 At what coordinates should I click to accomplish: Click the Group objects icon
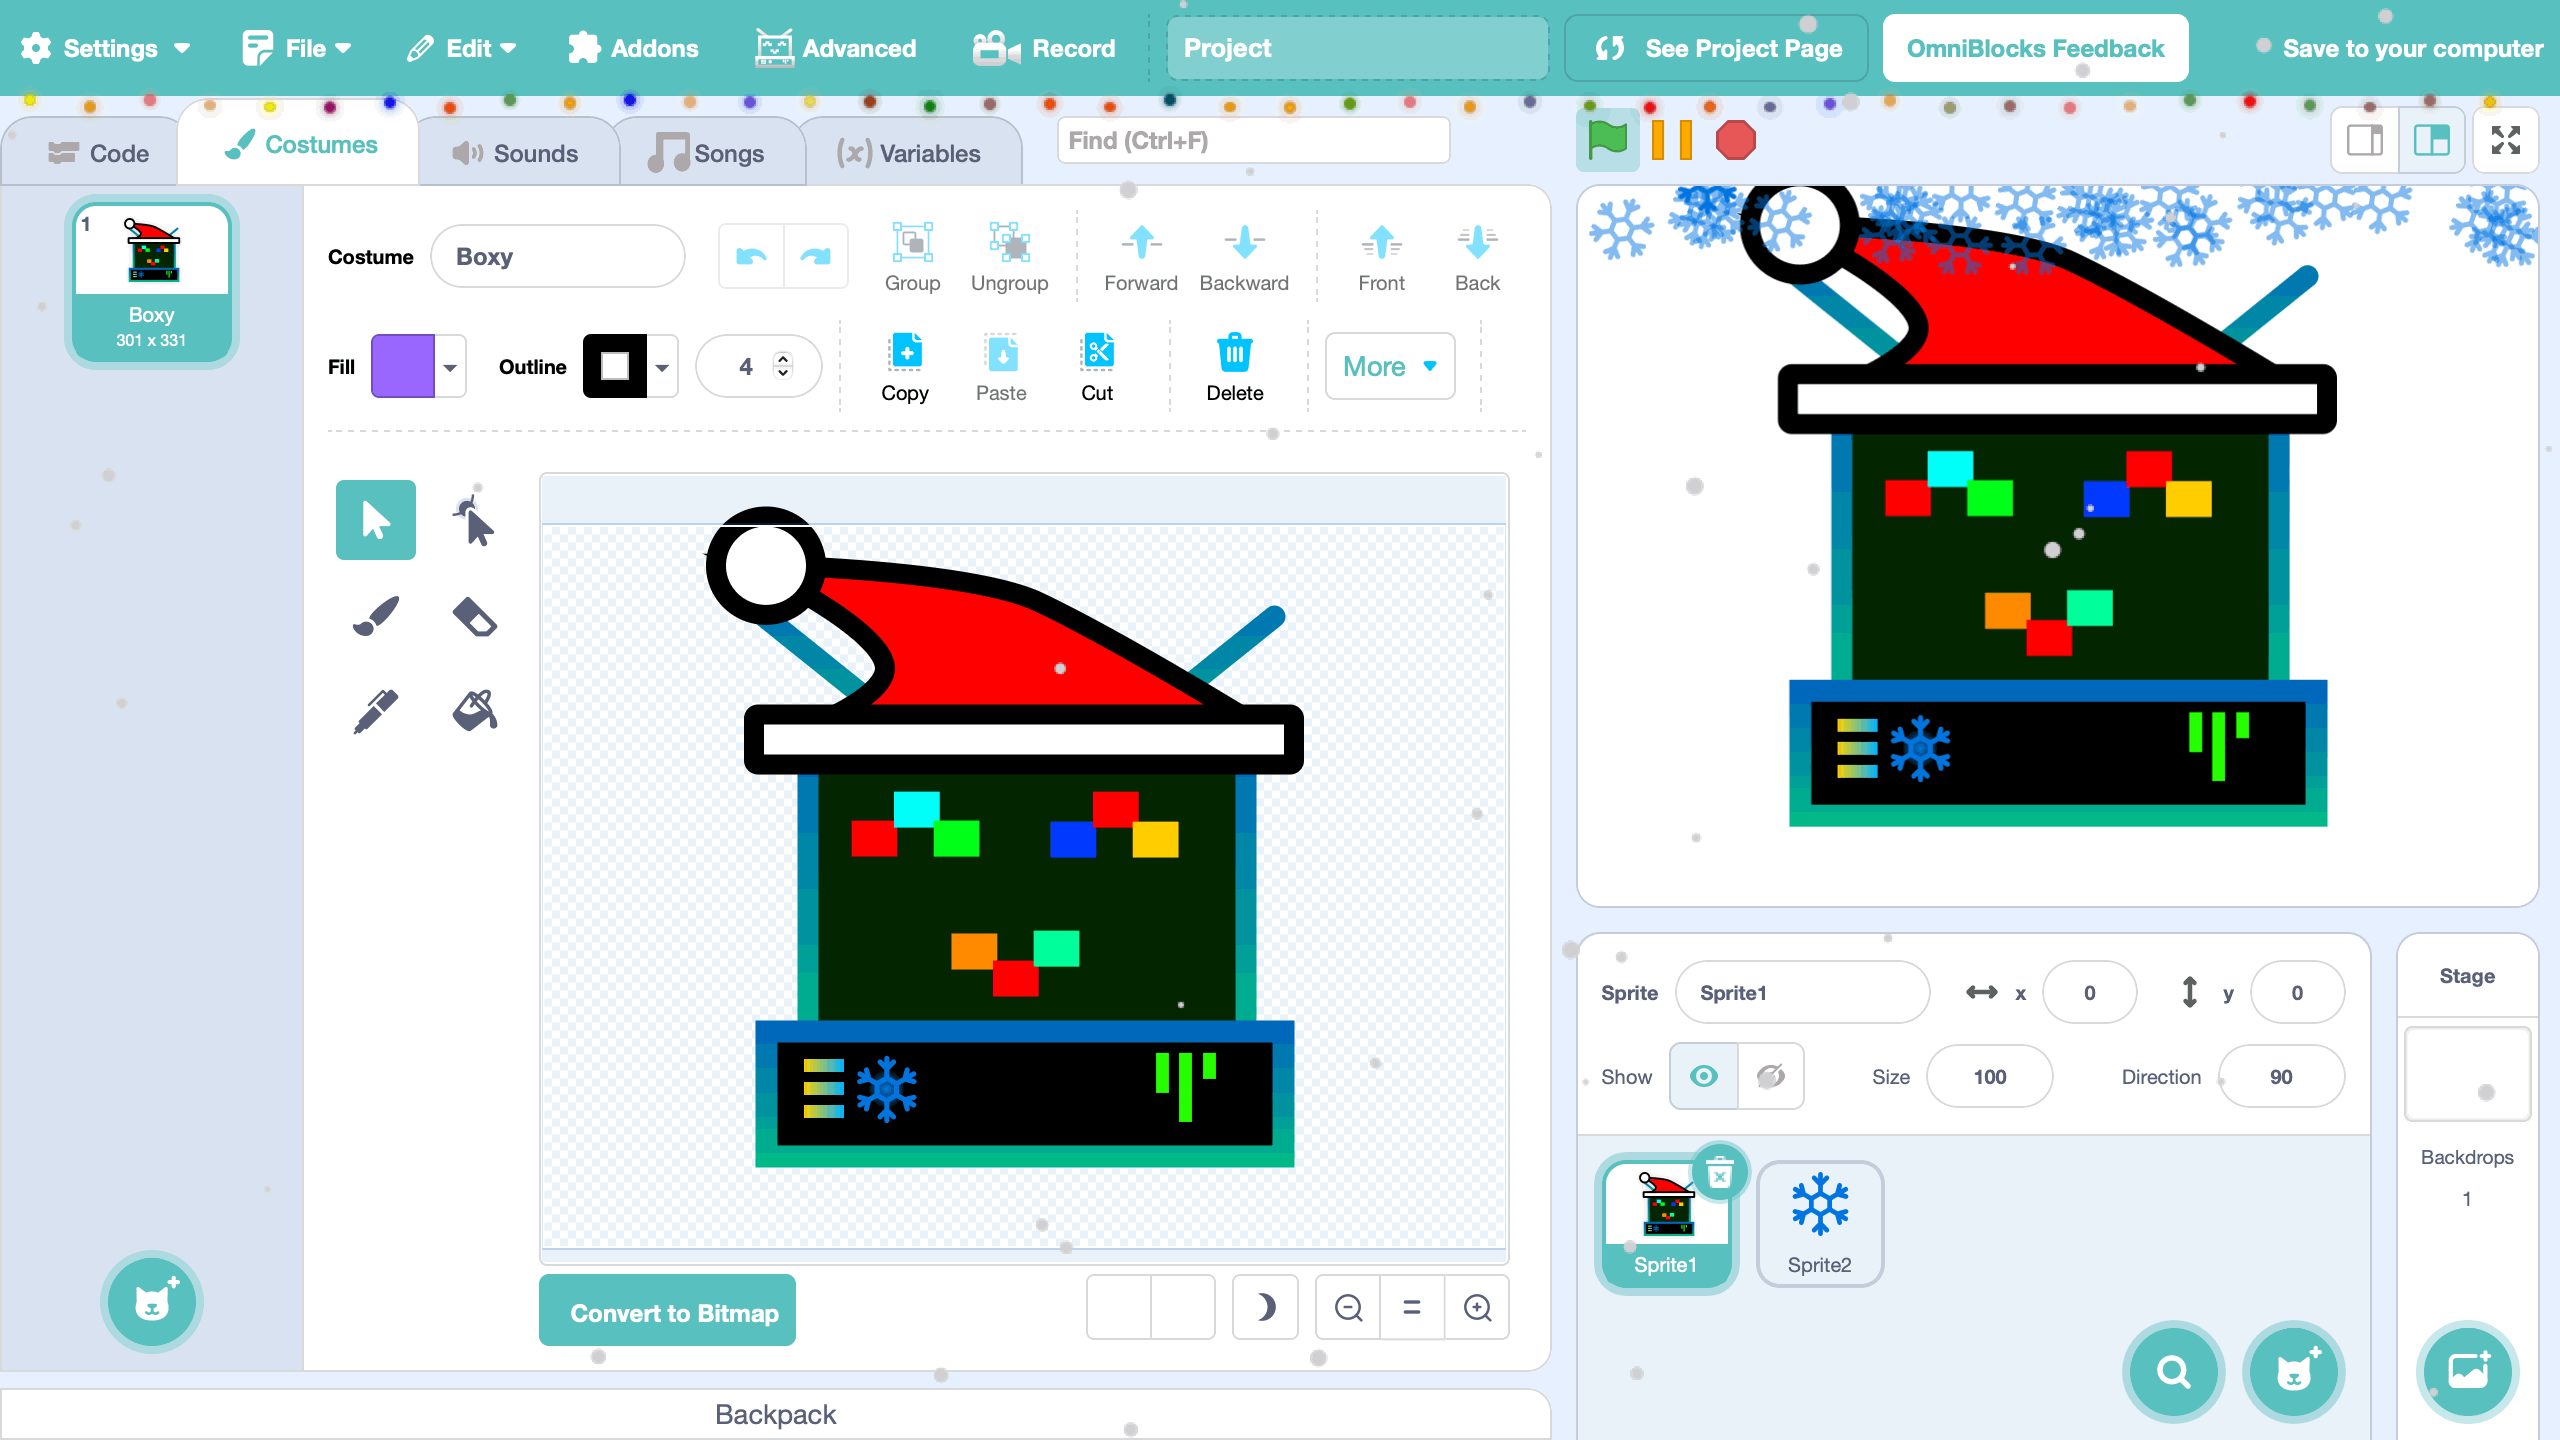click(x=911, y=243)
